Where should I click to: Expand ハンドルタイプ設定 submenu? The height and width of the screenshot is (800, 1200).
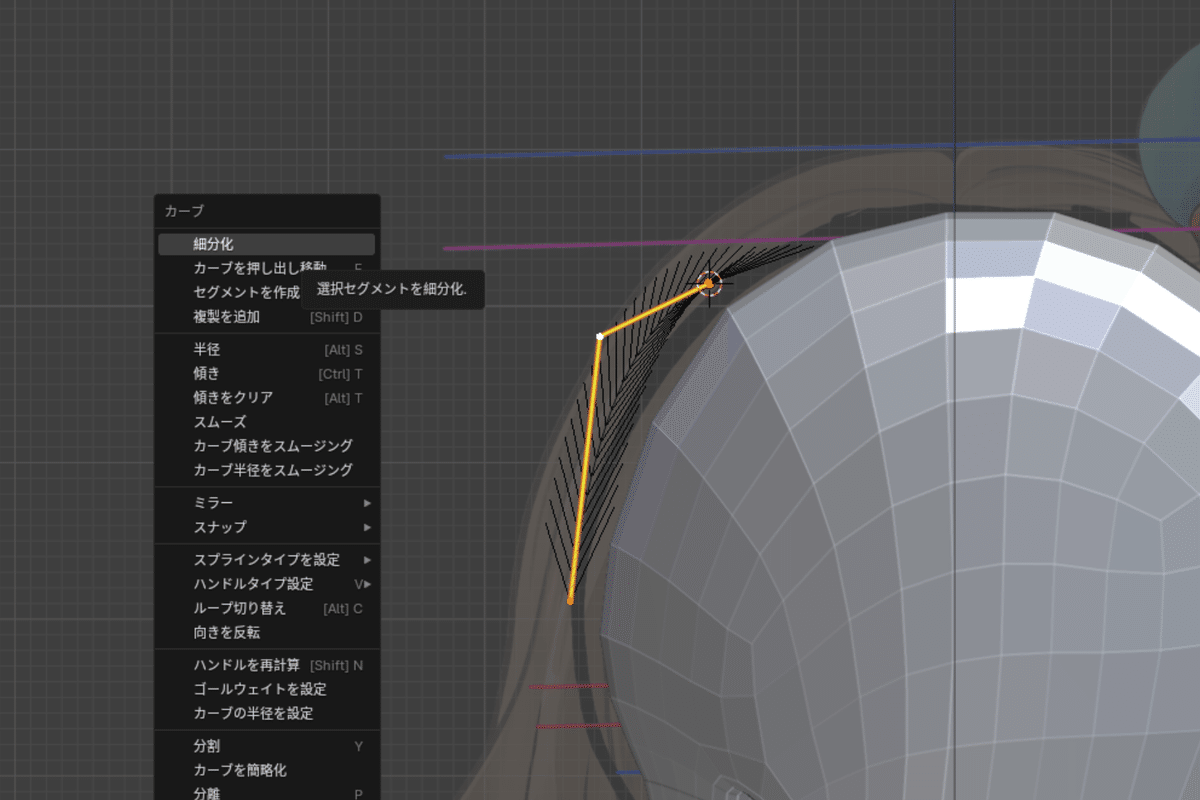coord(266,584)
